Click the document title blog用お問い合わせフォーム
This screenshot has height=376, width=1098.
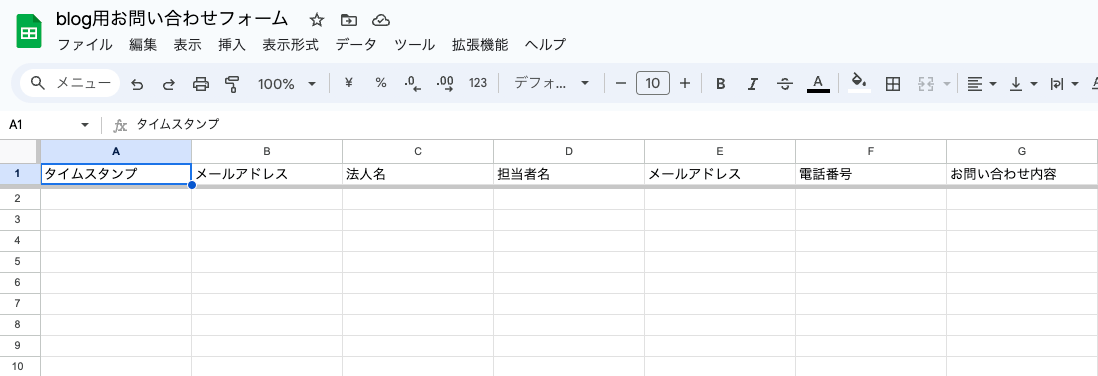[172, 18]
